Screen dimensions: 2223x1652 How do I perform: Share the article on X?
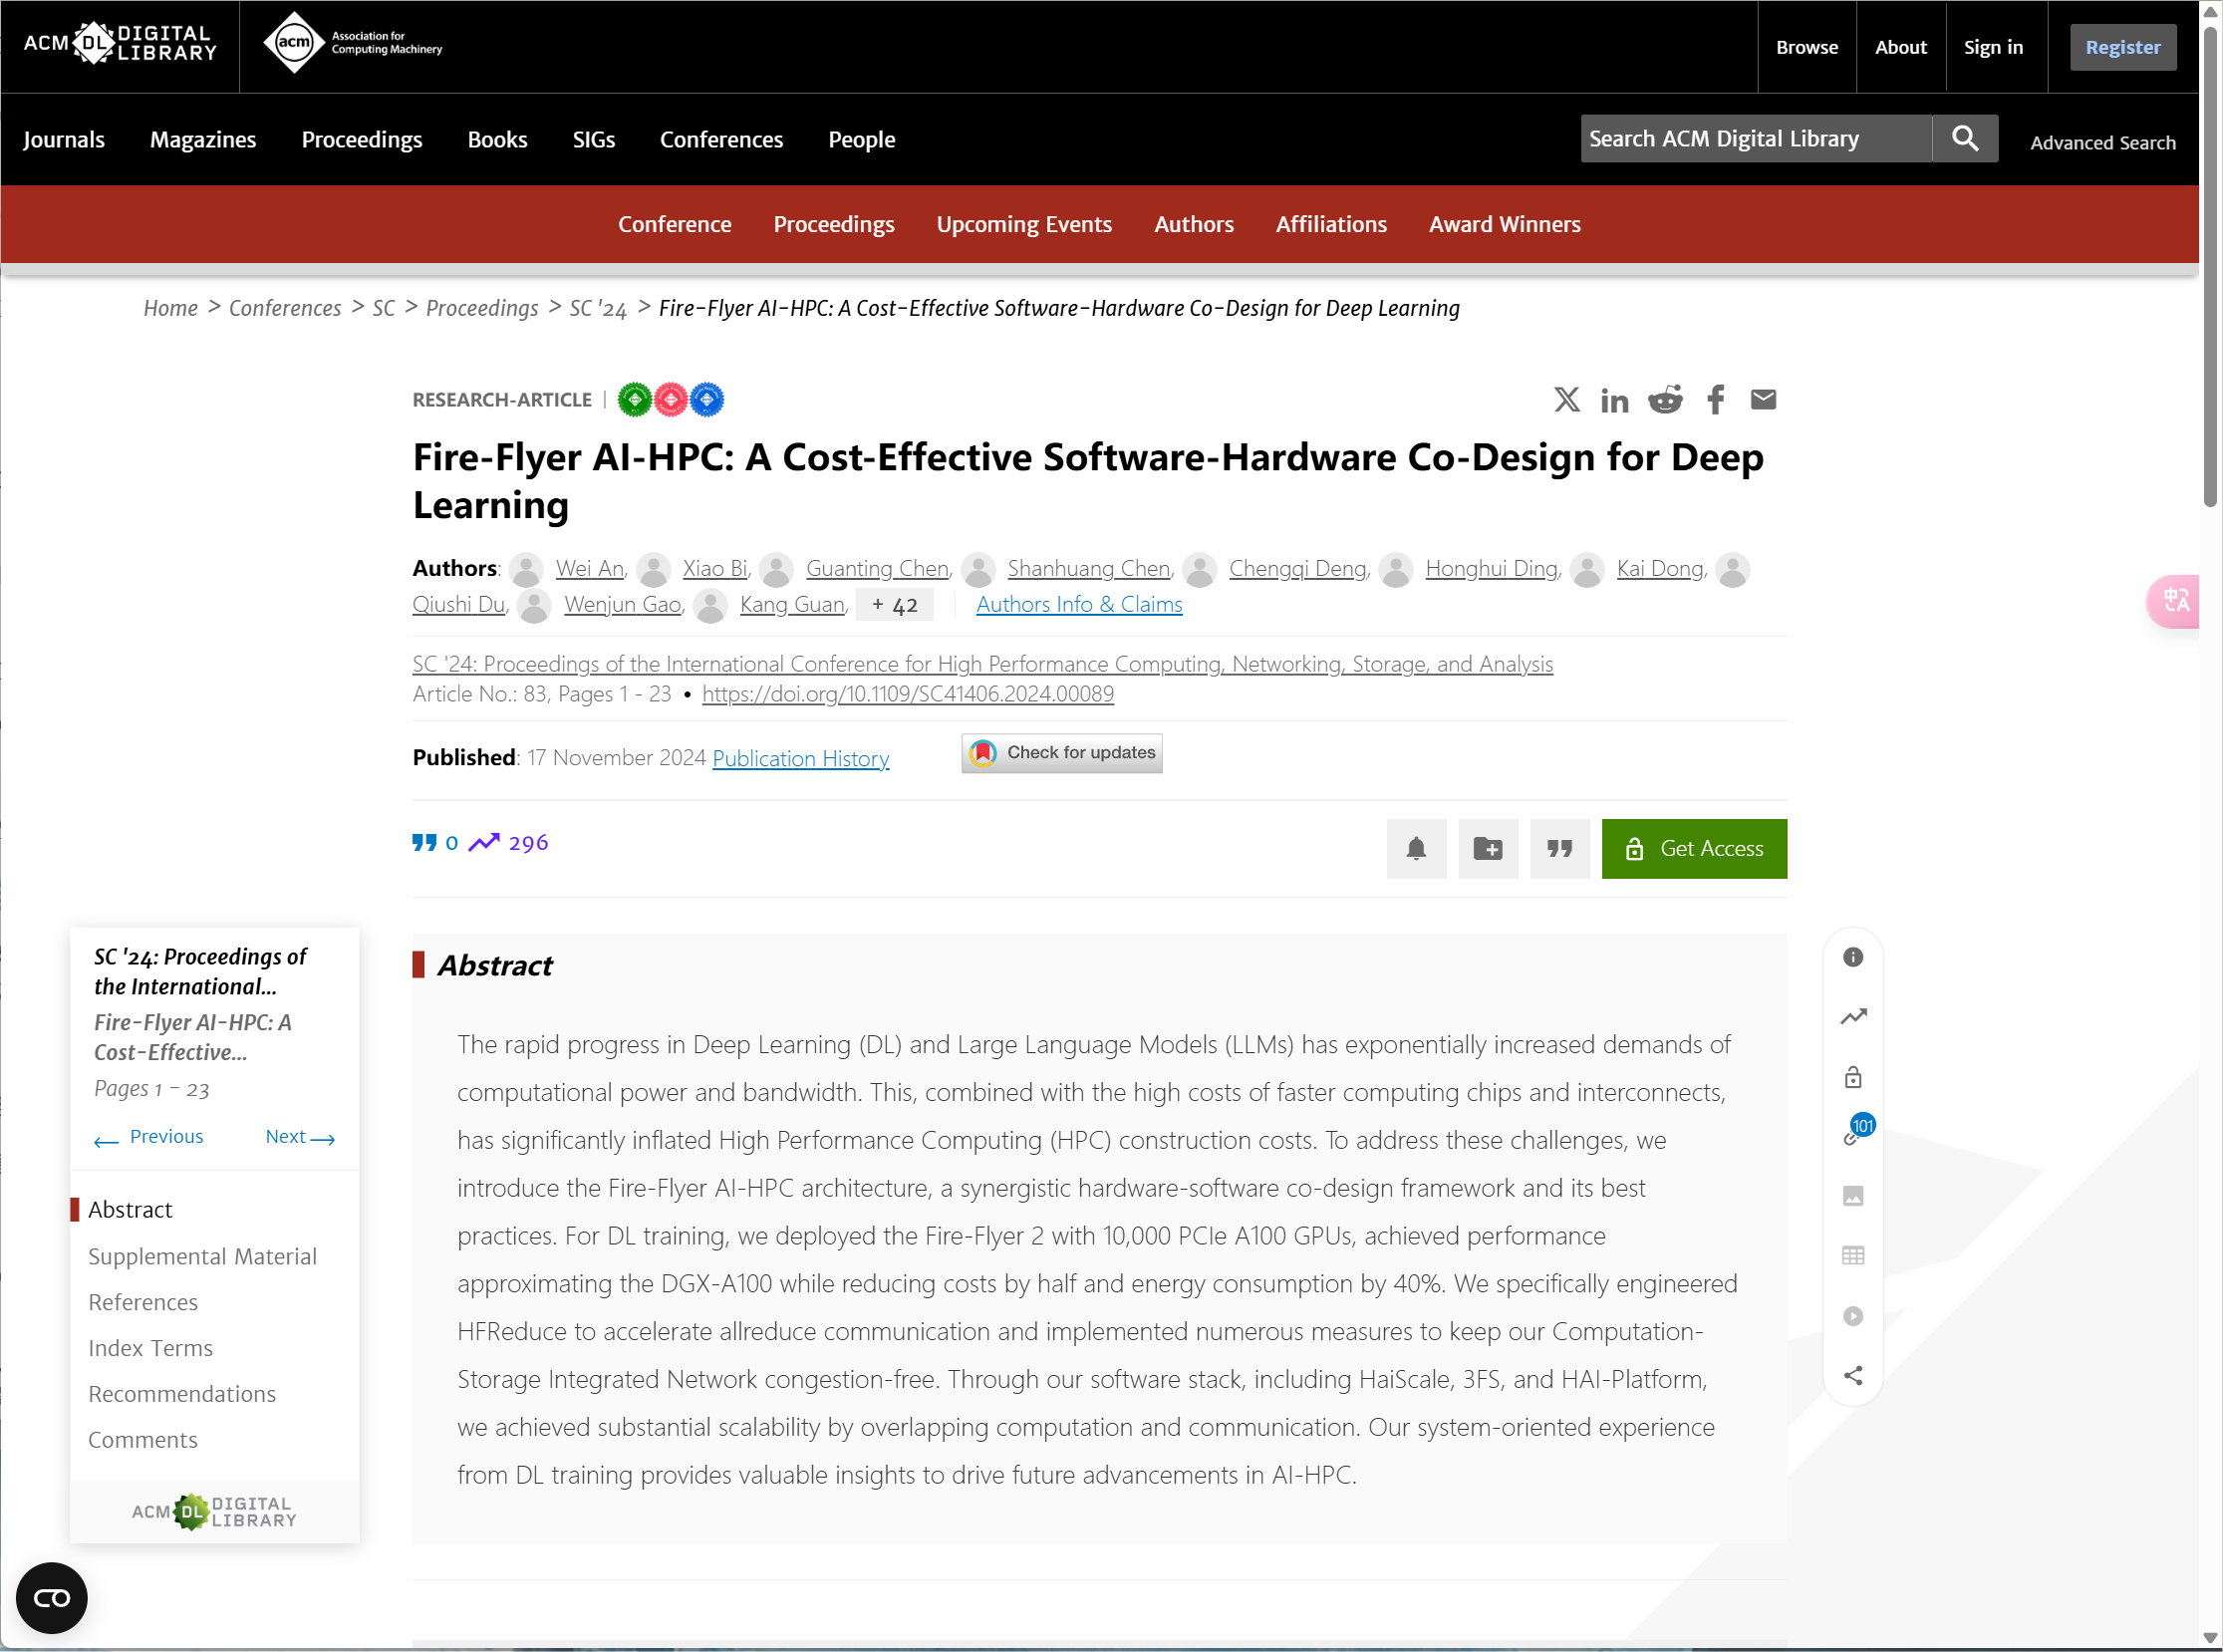click(1567, 400)
